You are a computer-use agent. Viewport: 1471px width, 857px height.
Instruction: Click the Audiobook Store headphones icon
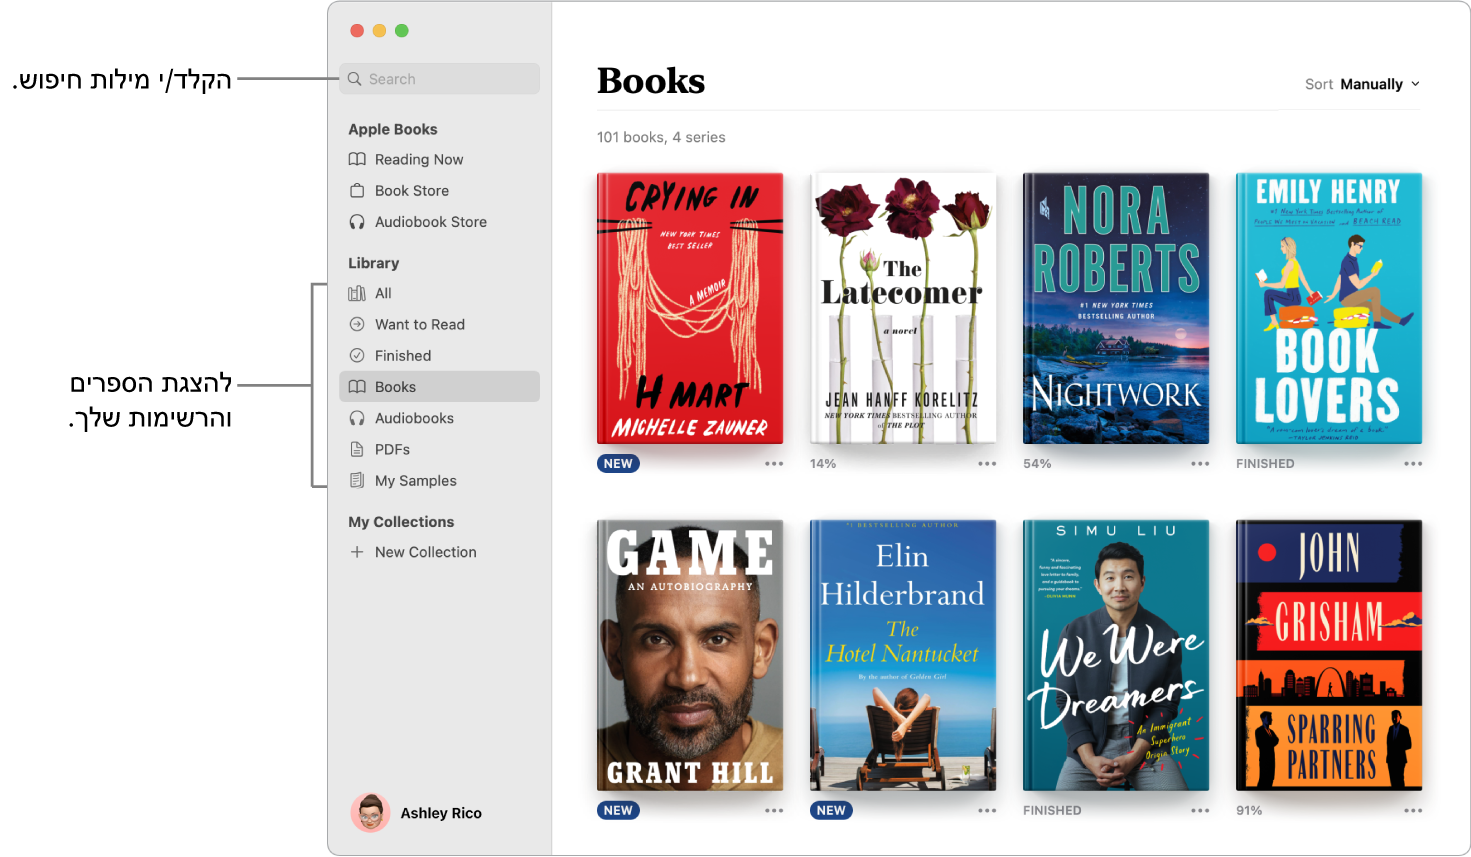coord(357,222)
